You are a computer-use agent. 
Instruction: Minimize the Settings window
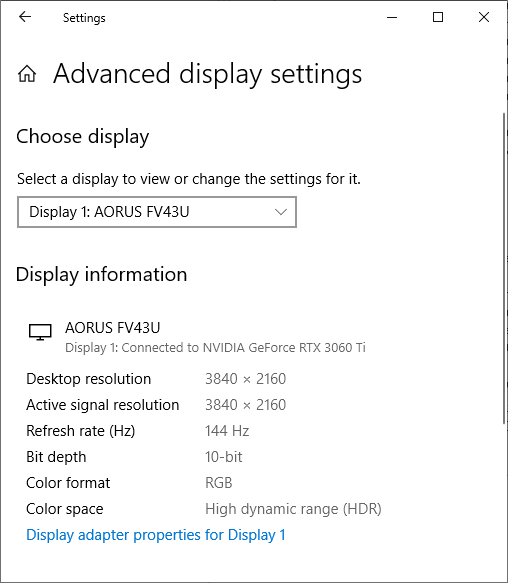coord(392,17)
